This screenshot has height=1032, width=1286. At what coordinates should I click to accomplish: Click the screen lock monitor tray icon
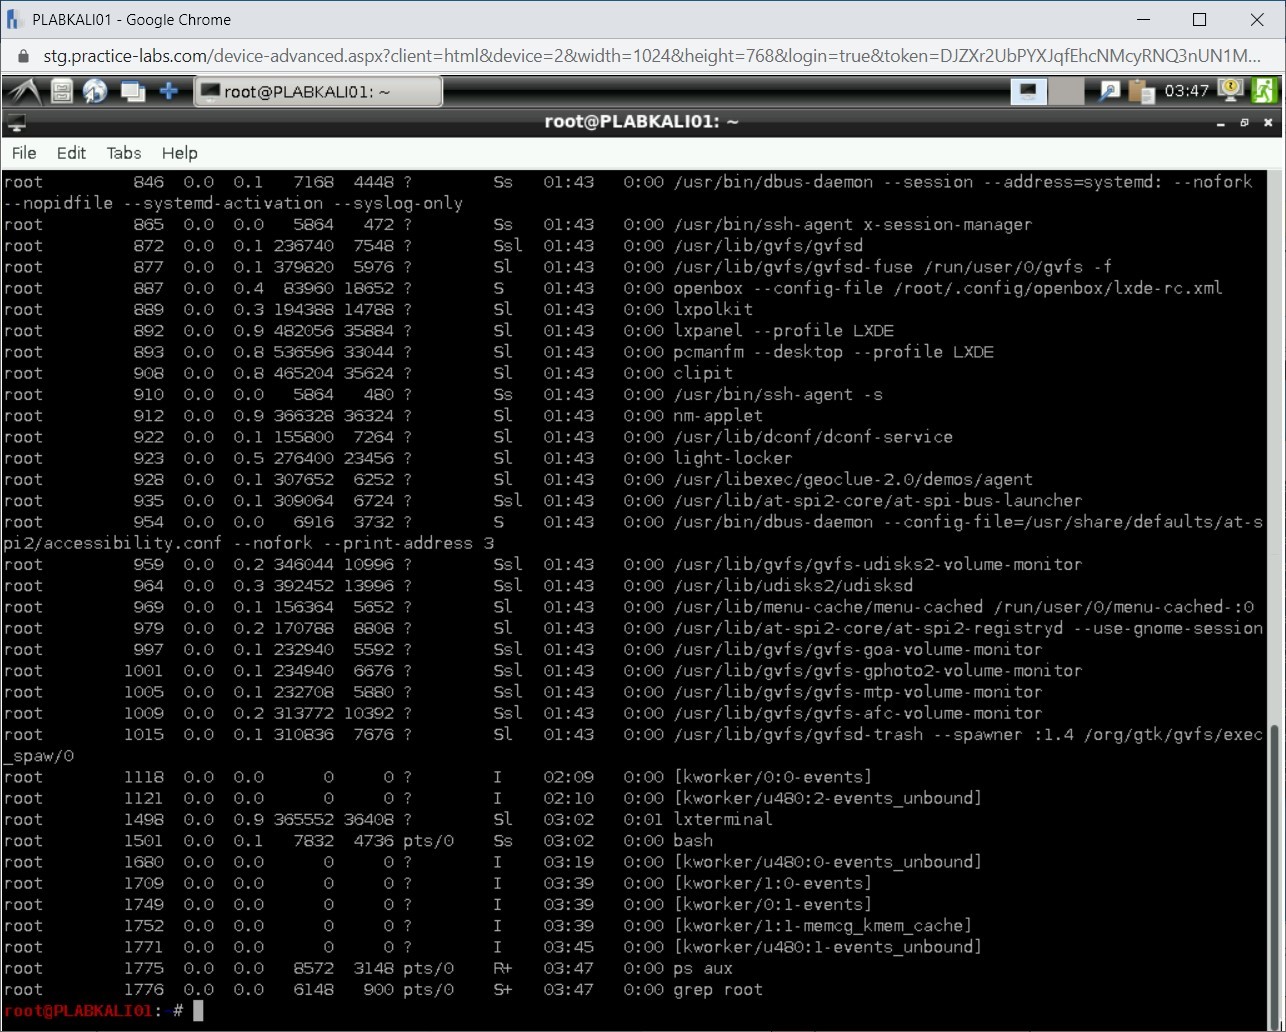pos(1230,91)
